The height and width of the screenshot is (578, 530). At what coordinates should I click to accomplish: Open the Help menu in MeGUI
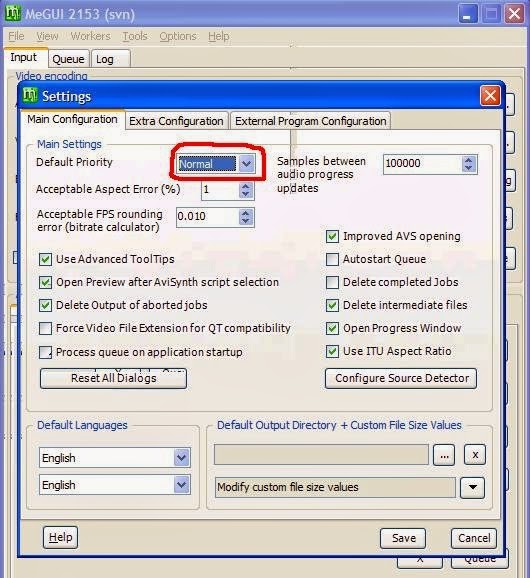tap(219, 36)
